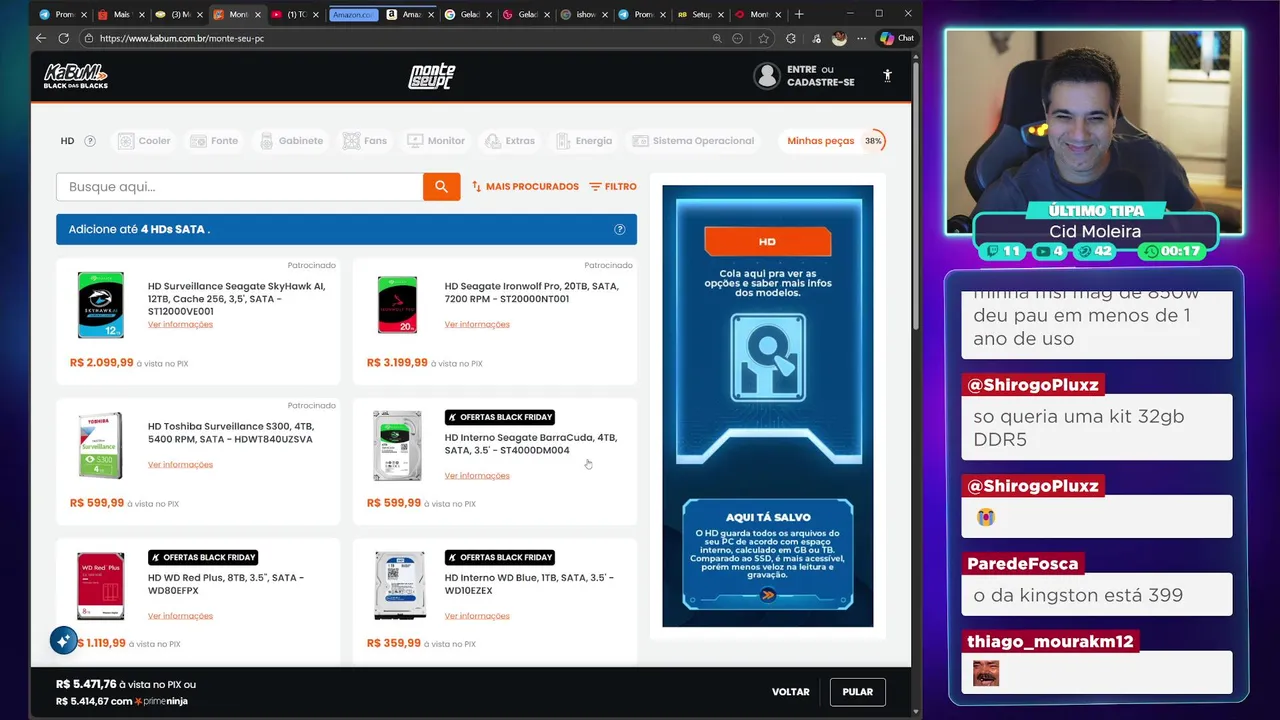Click the 'HD Surveillance Seagate SkyHawk AI' title
The width and height of the screenshot is (1280, 720).
(236, 298)
